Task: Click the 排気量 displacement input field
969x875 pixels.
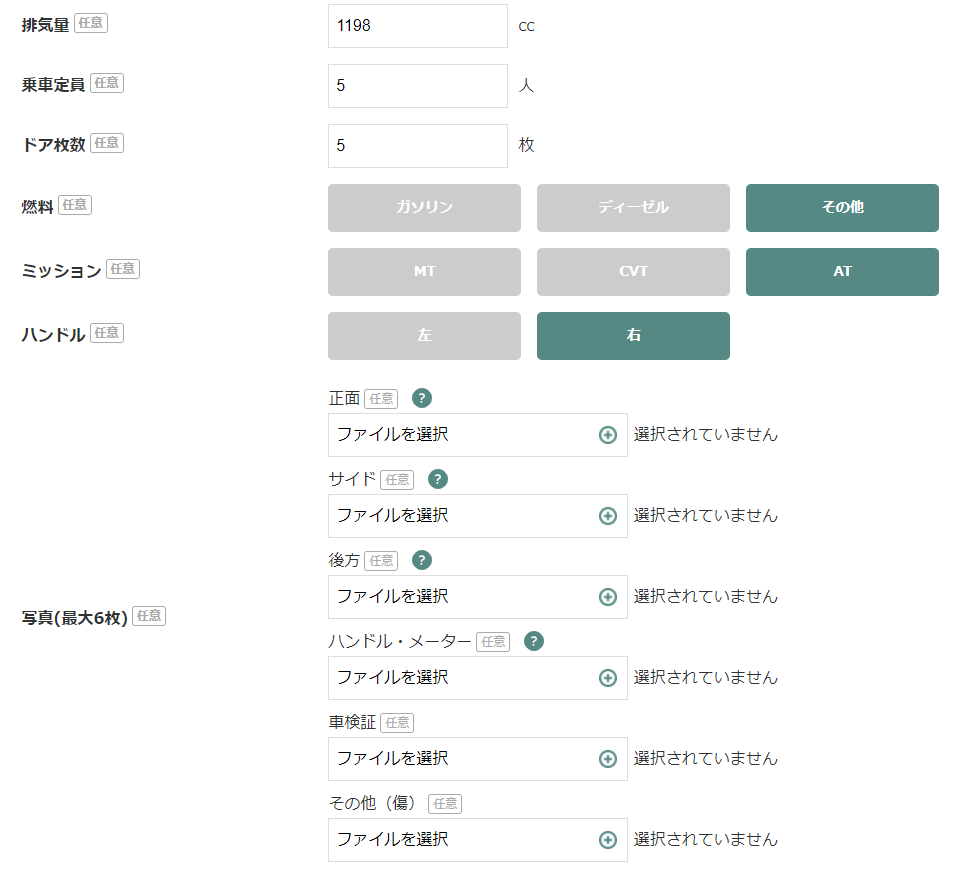Action: click(418, 26)
